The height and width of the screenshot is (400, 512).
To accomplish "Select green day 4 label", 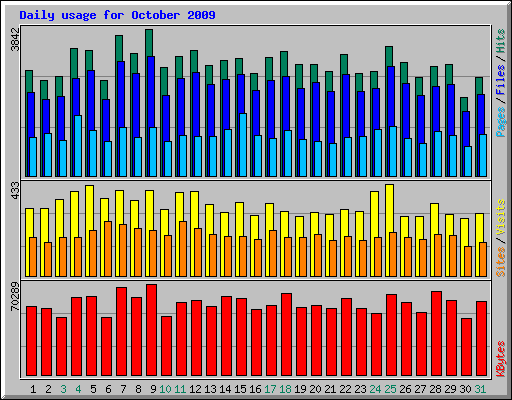I will 78,389.
